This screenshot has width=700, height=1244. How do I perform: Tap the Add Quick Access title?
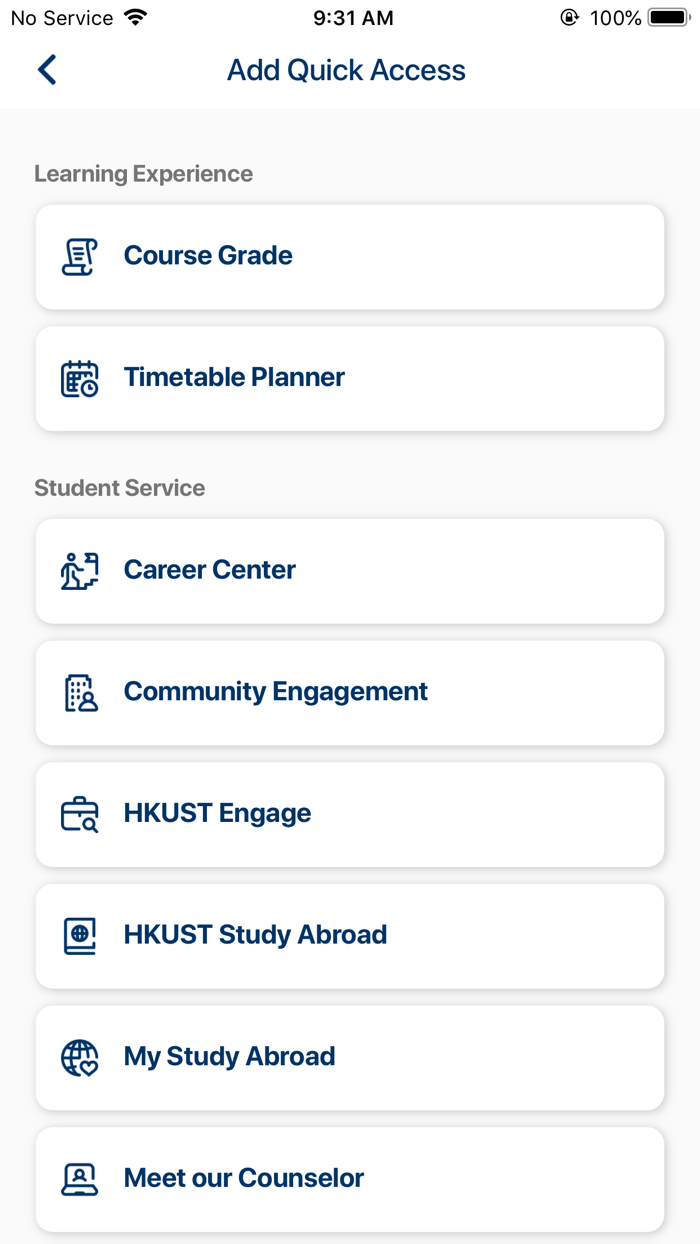(x=346, y=70)
